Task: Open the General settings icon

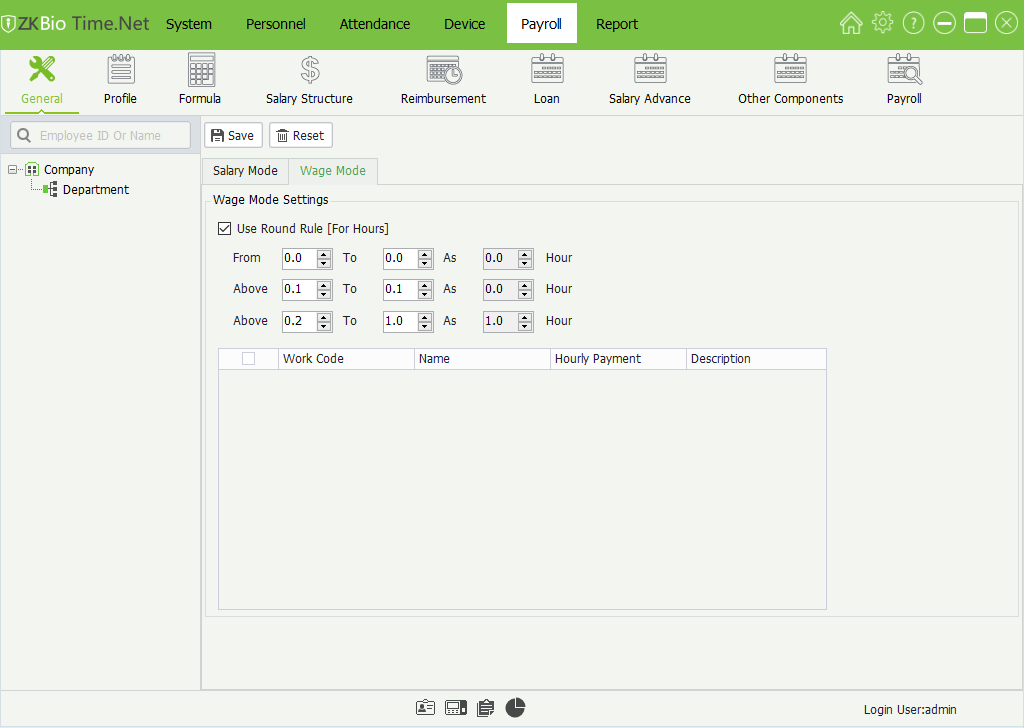Action: (42, 69)
